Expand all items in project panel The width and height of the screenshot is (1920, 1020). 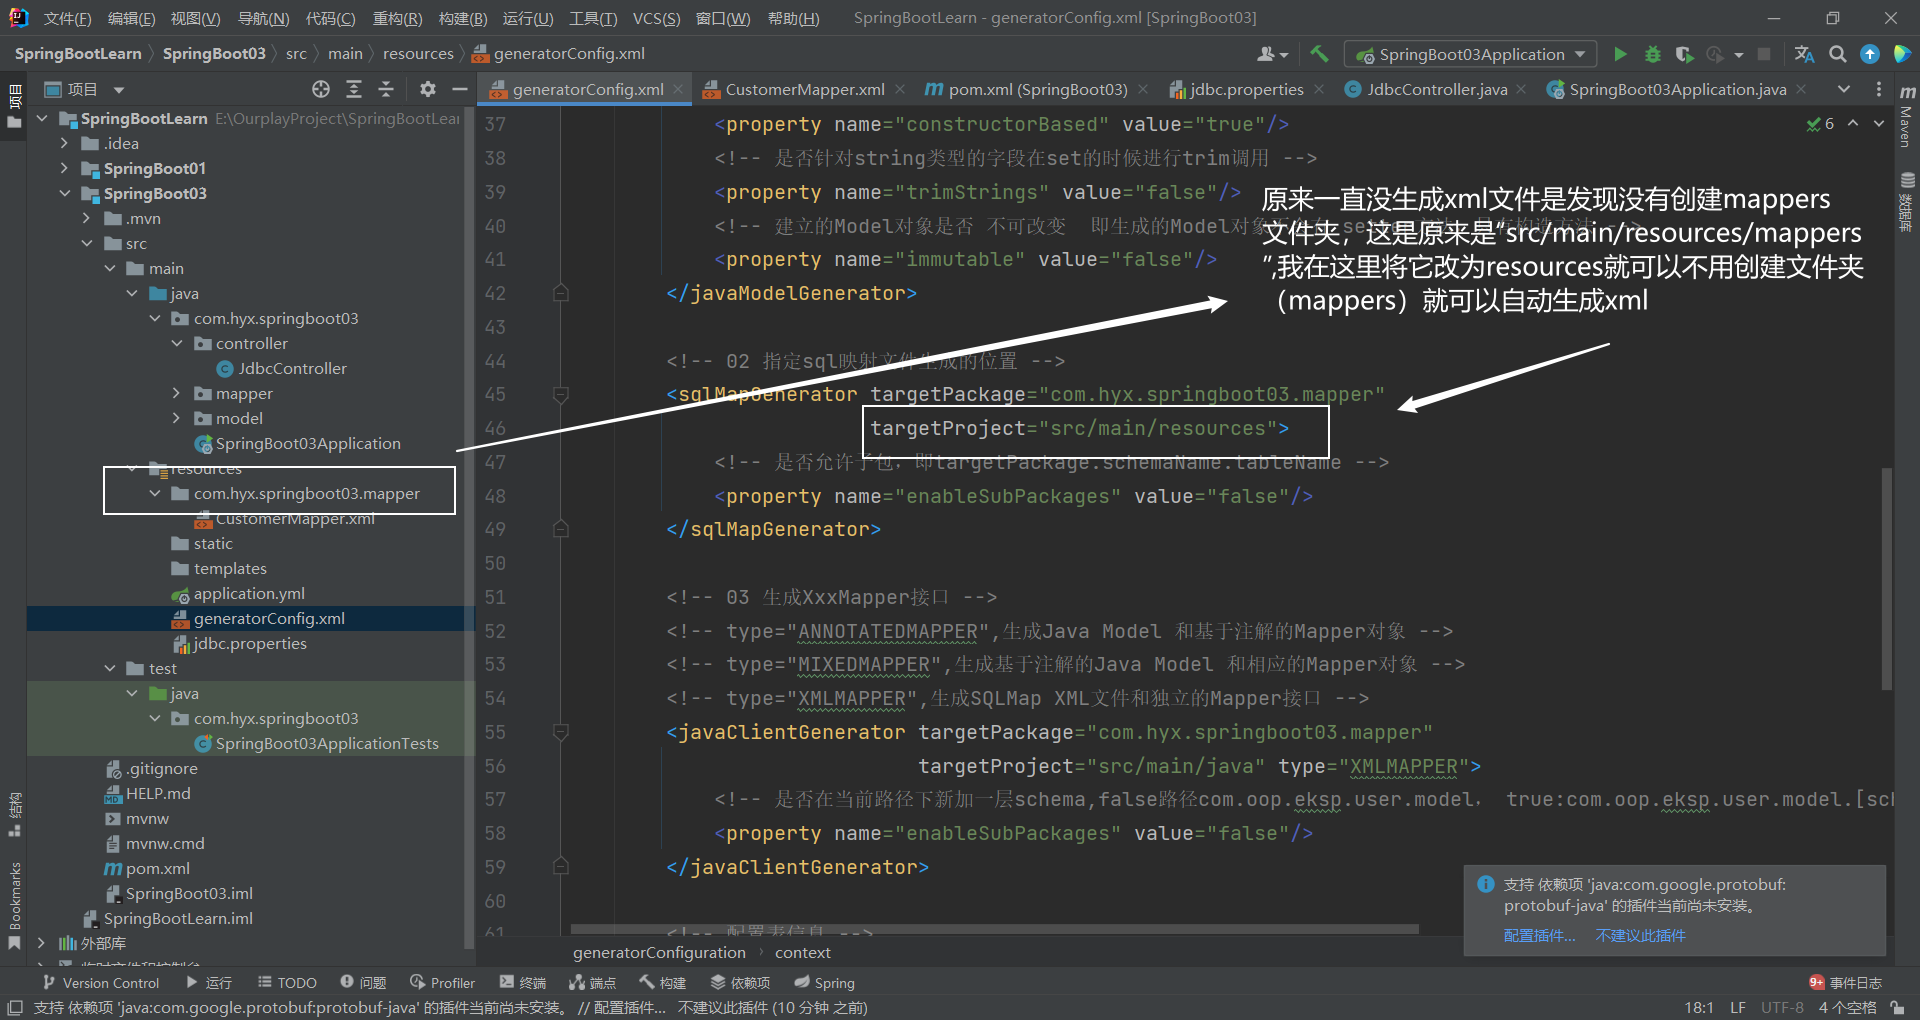pyautogui.click(x=353, y=89)
